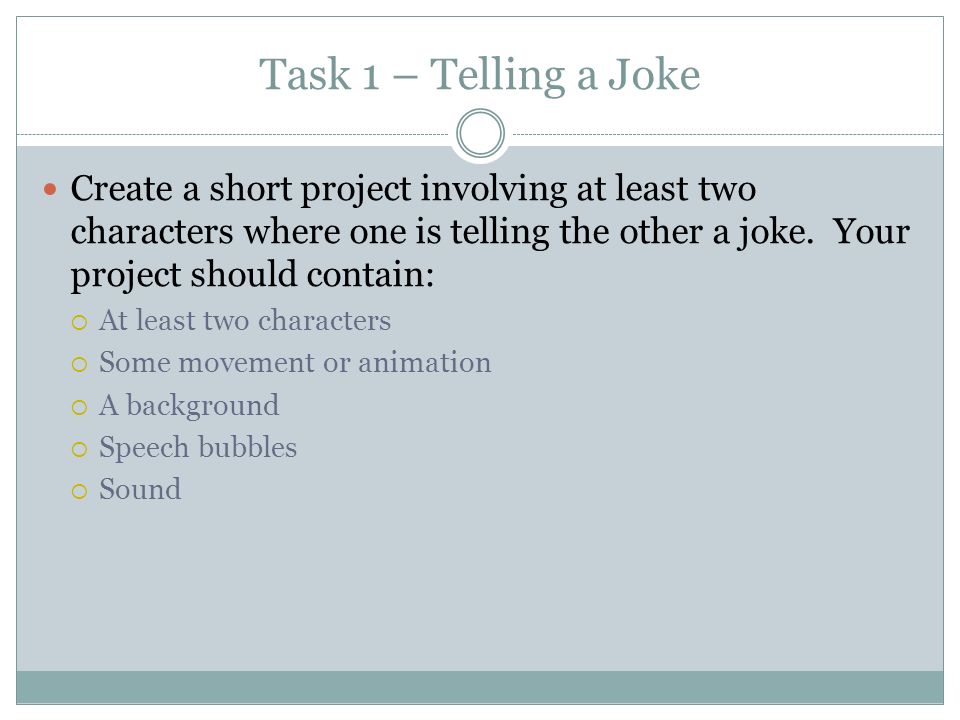Click the dashed divider left of the circle
960x720 pixels.
pos(233,134)
